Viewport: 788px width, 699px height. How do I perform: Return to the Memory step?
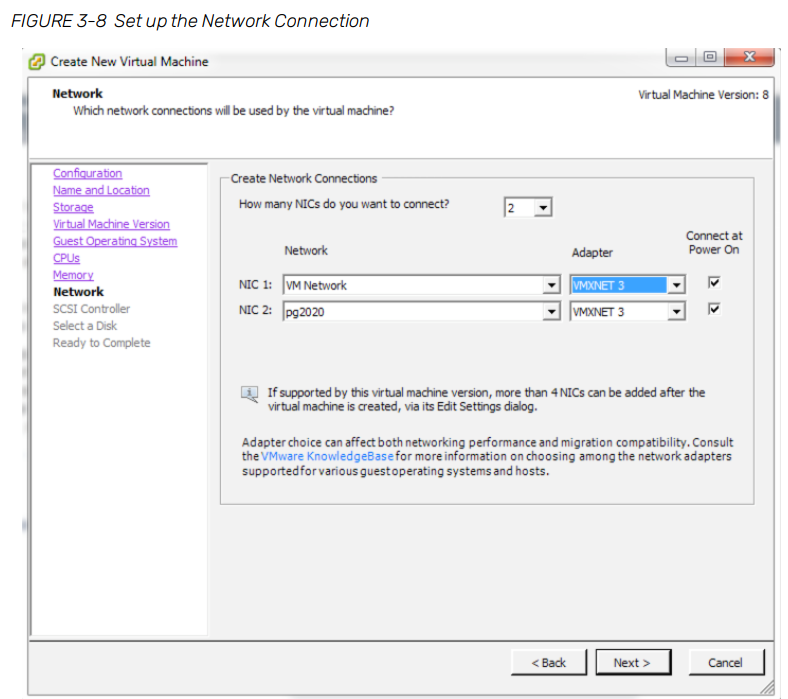tap(73, 275)
